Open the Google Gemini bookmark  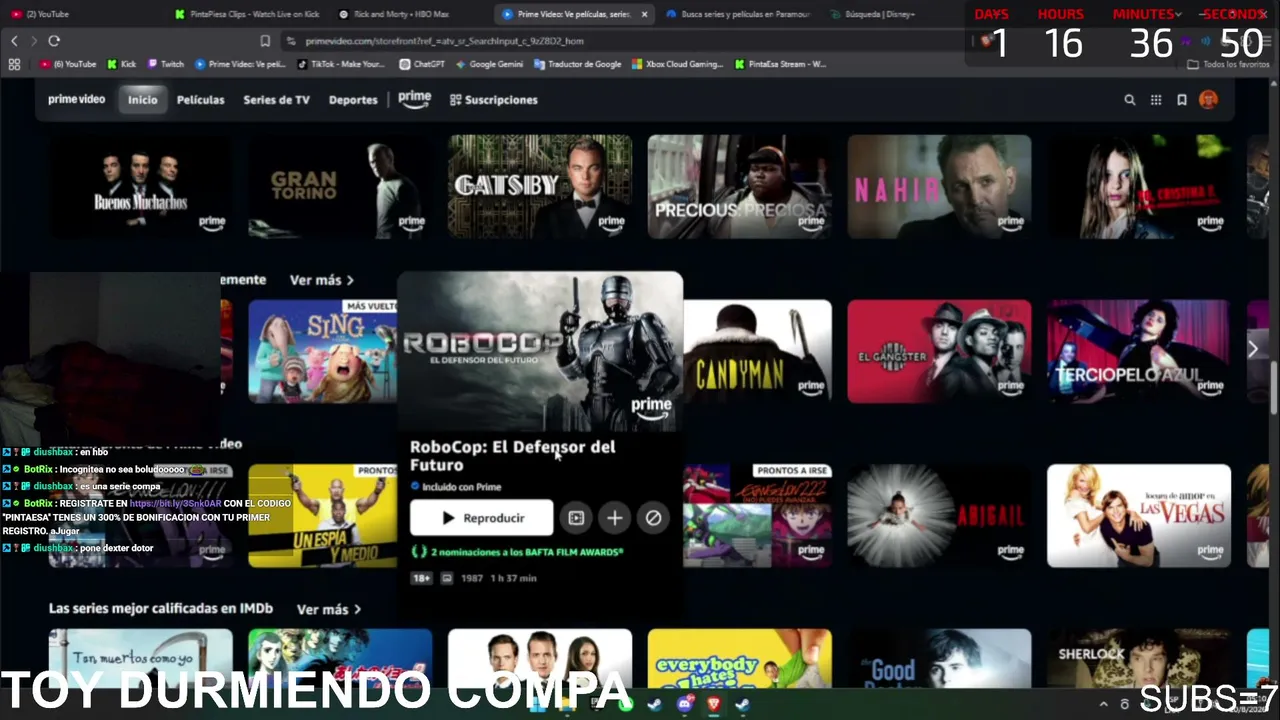tap(489, 64)
